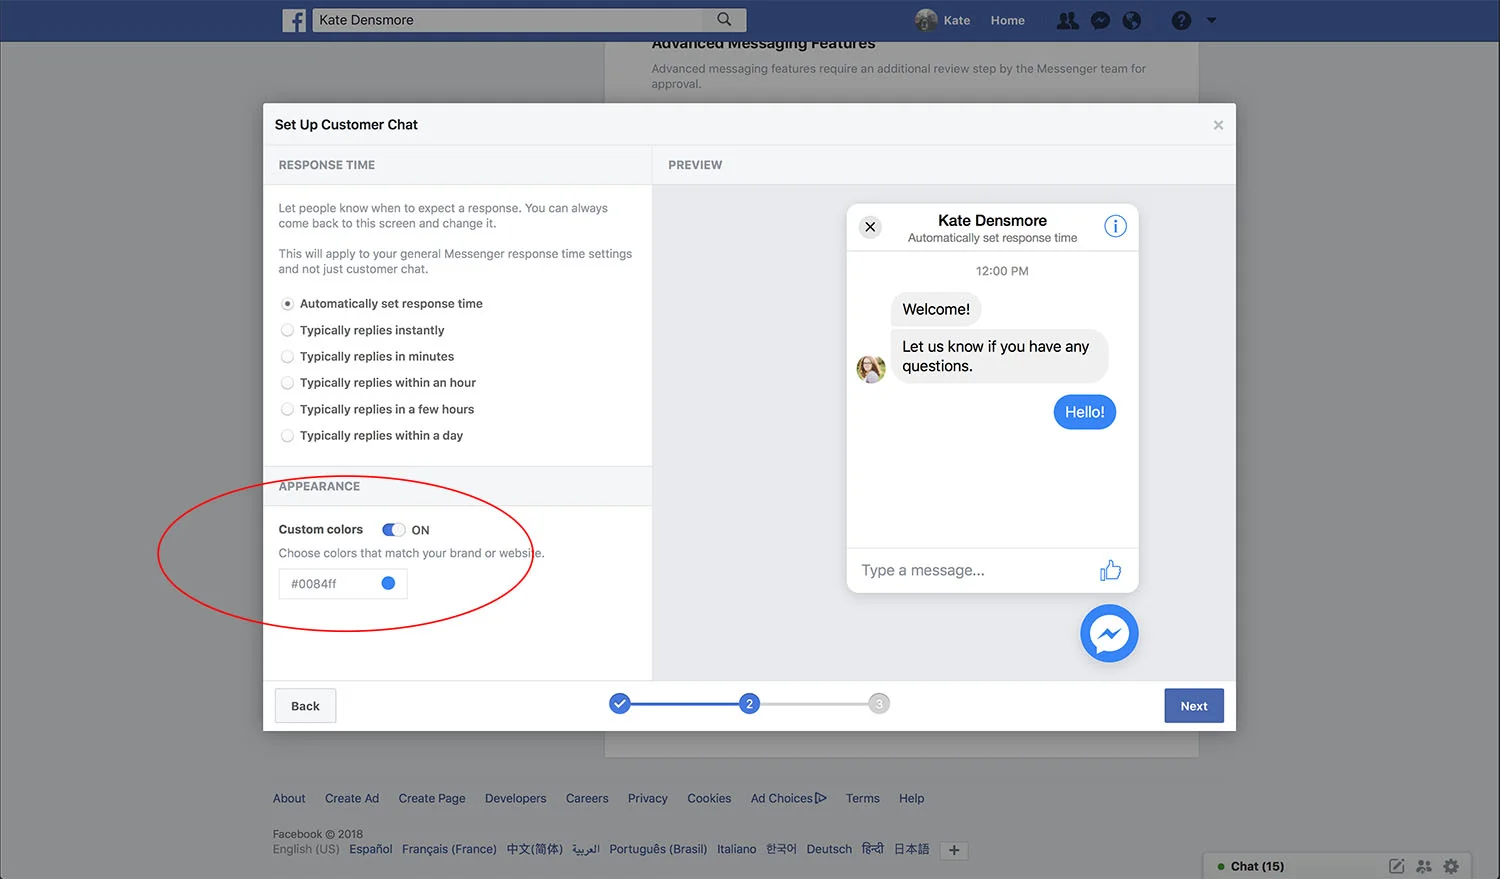Switch language to Deutsch
The width and height of the screenshot is (1500, 879).
[829, 849]
